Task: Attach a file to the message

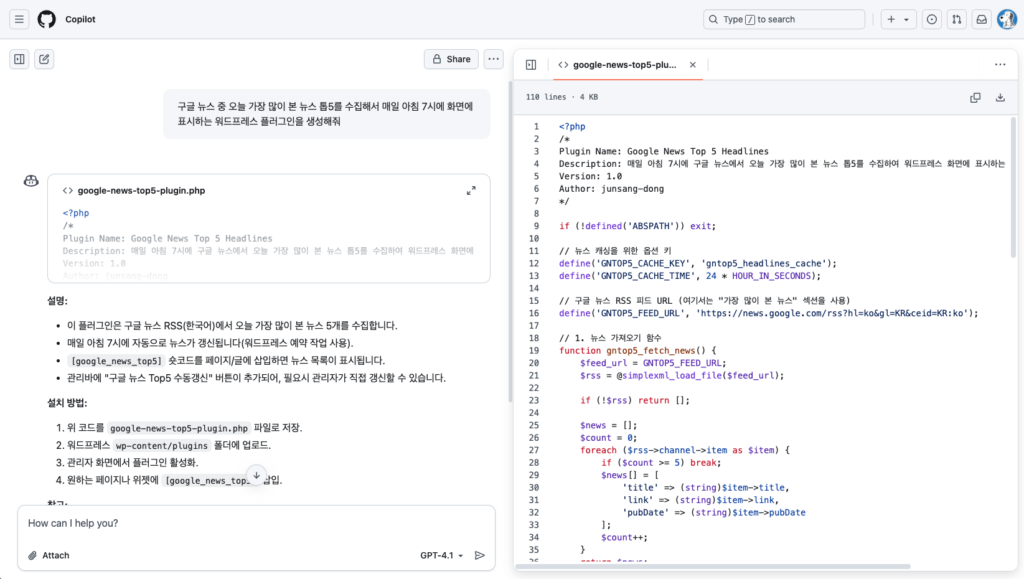Action: [x=49, y=556]
